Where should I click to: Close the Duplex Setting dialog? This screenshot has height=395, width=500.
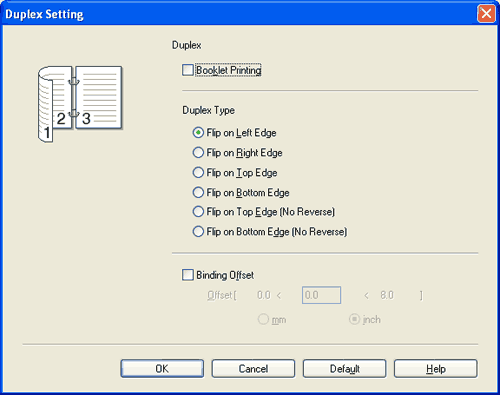(x=486, y=14)
